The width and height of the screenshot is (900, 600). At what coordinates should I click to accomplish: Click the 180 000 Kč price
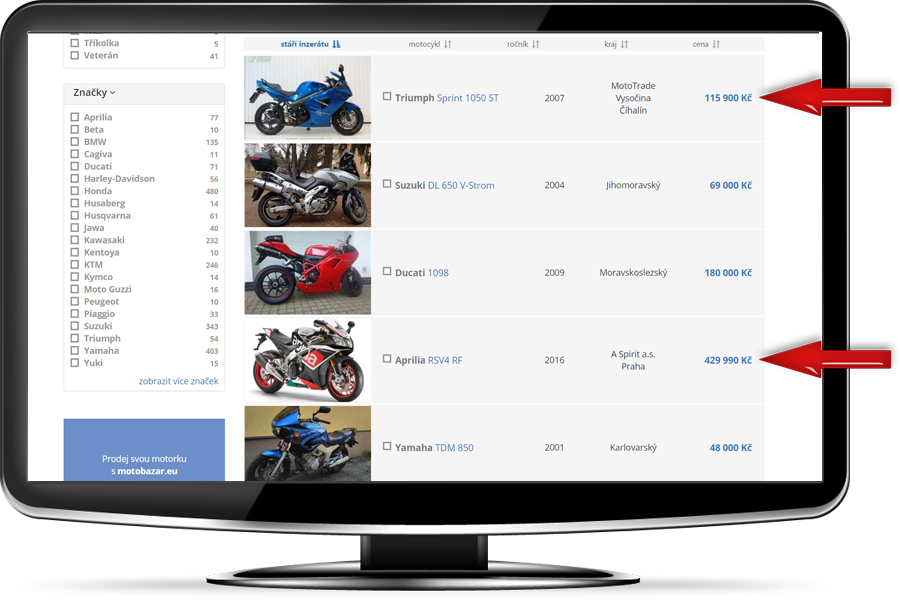coord(728,273)
